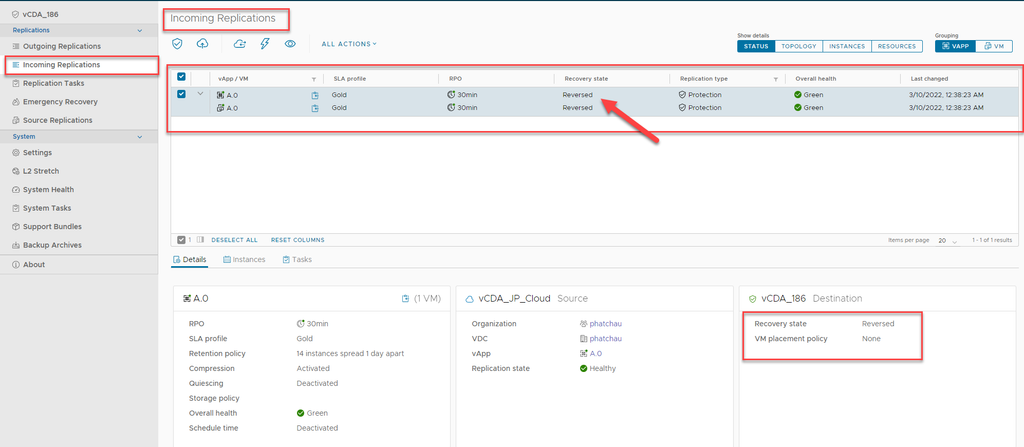Open the phatchau Organization link
Screen dimensions: 1024x447
tap(605, 324)
